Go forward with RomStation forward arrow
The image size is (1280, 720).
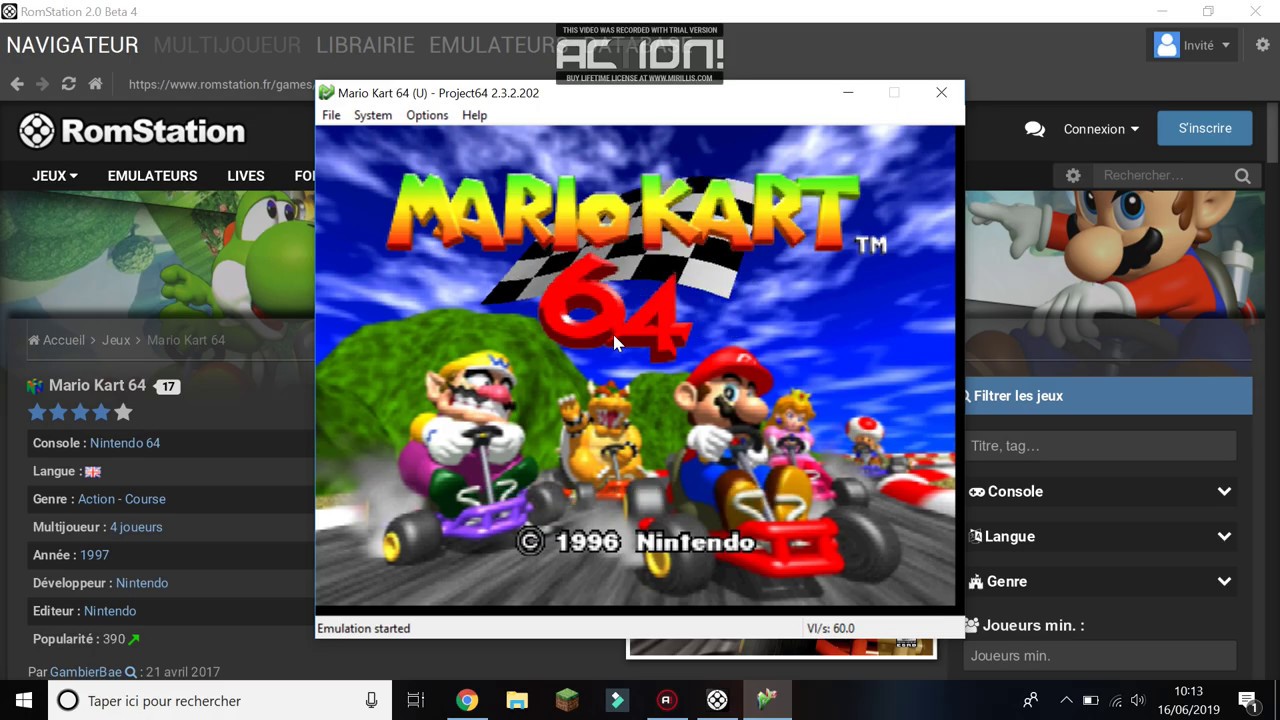tap(42, 84)
